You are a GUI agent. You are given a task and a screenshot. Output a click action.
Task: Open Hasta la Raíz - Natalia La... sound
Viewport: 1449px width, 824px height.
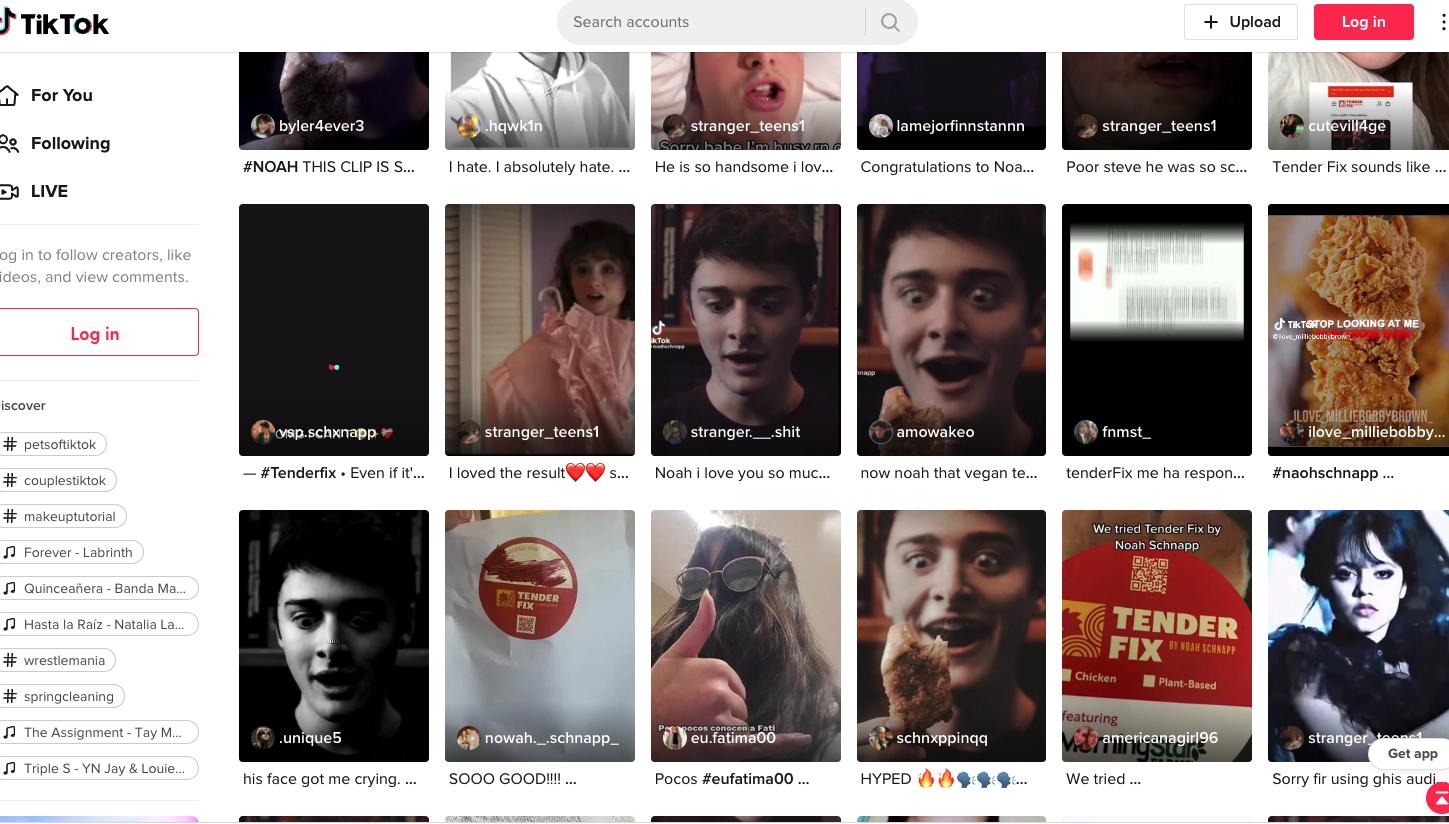click(97, 625)
